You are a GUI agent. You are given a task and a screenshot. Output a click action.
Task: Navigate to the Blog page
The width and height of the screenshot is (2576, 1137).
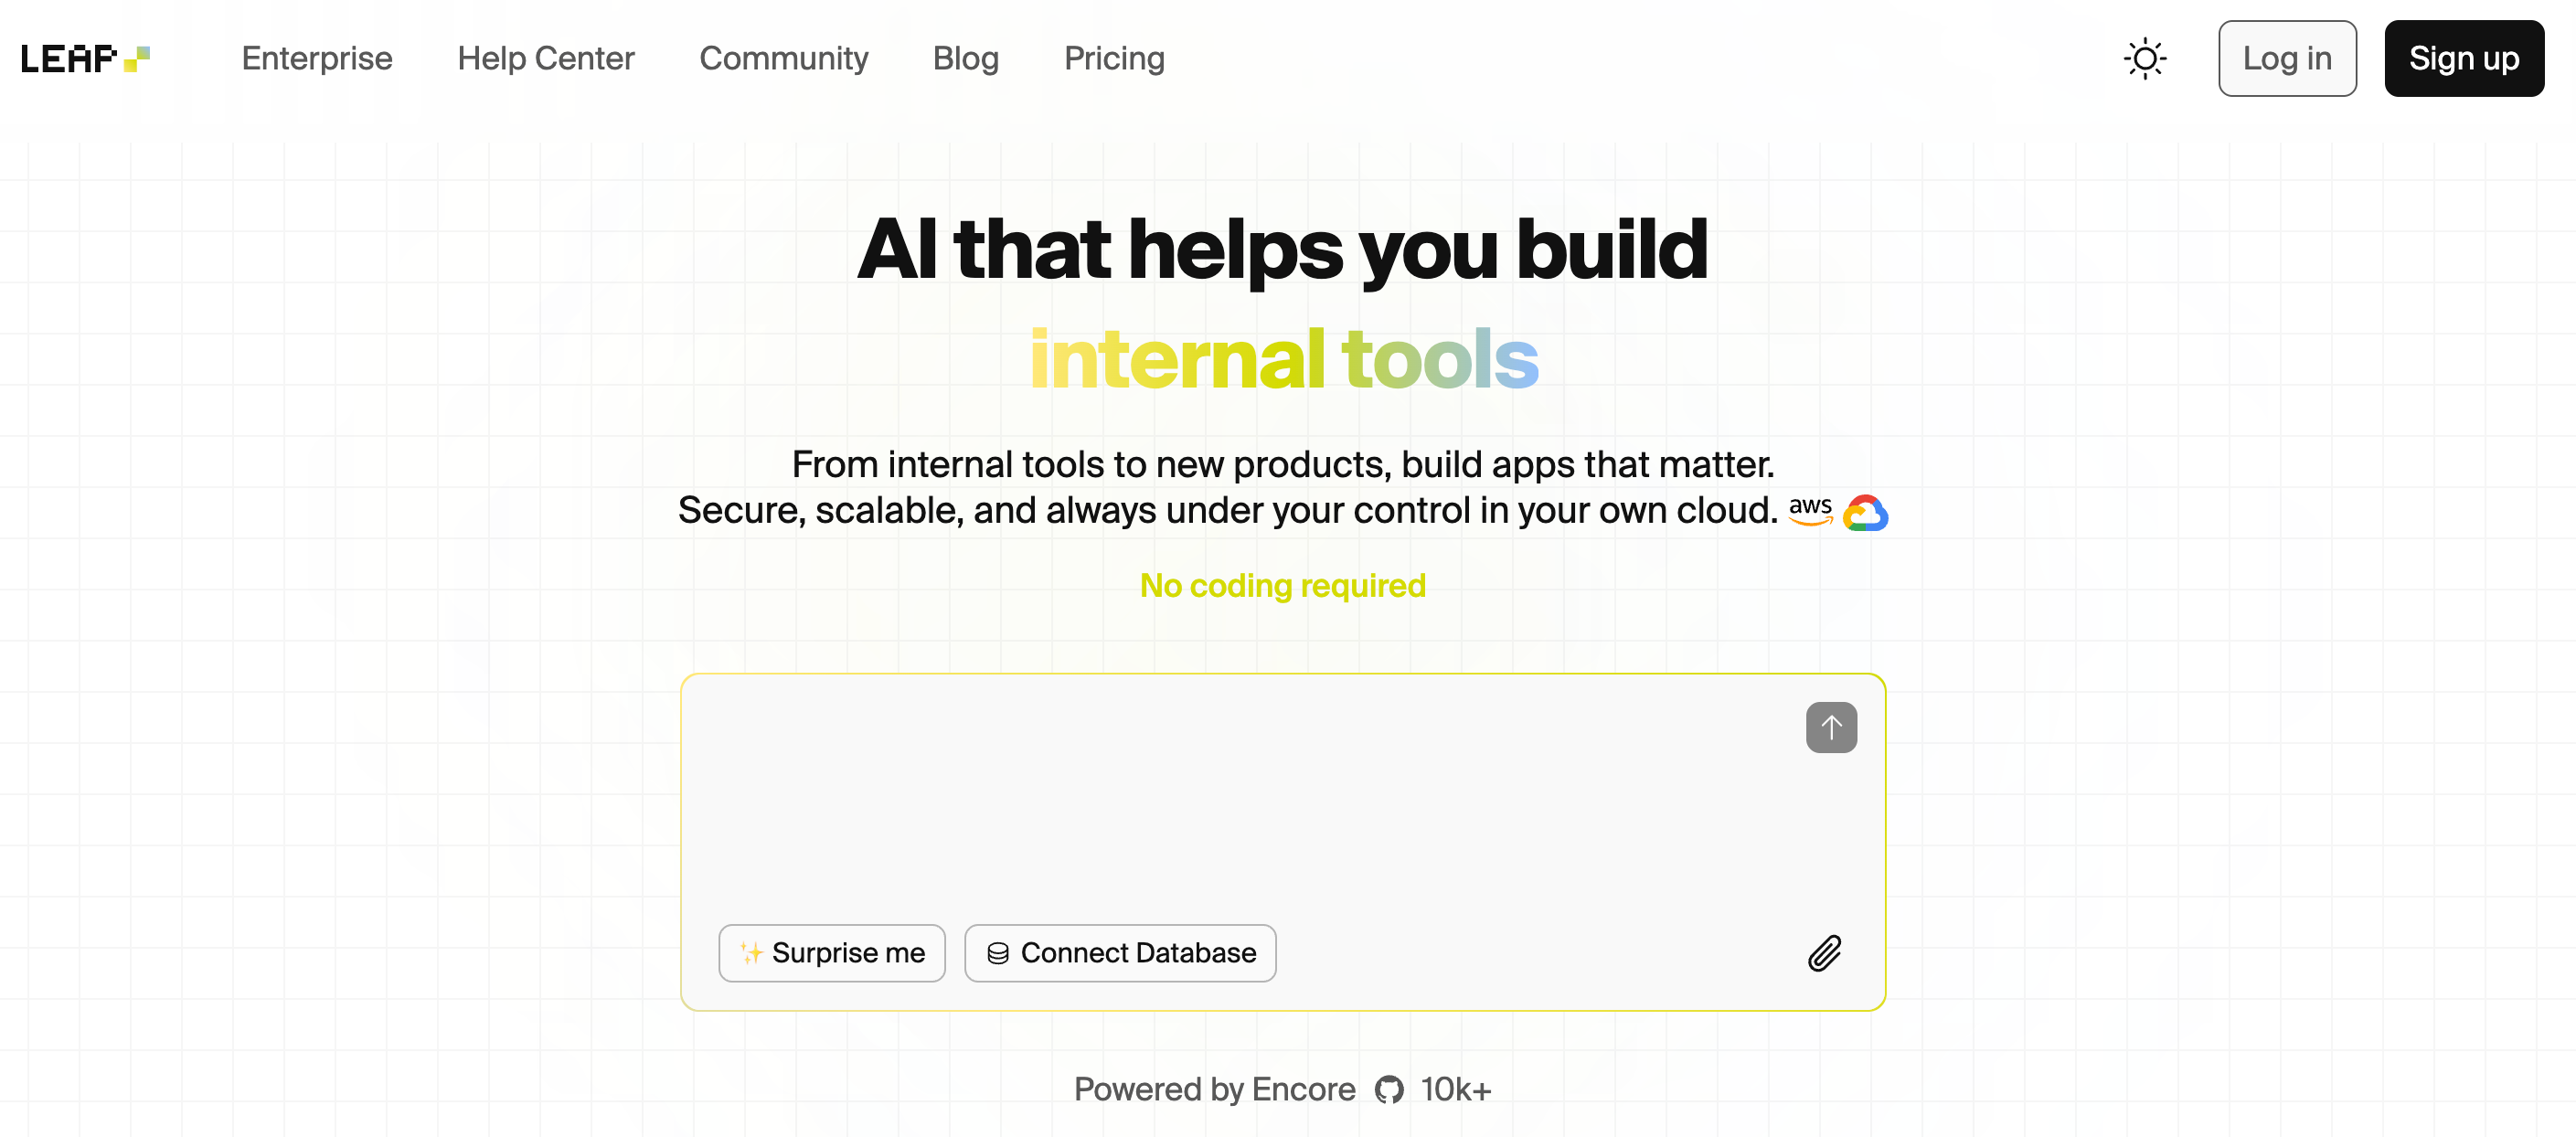[965, 59]
